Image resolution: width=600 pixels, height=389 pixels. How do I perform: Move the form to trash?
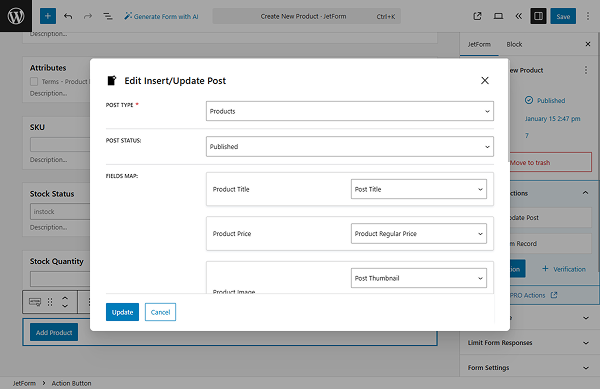550,163
